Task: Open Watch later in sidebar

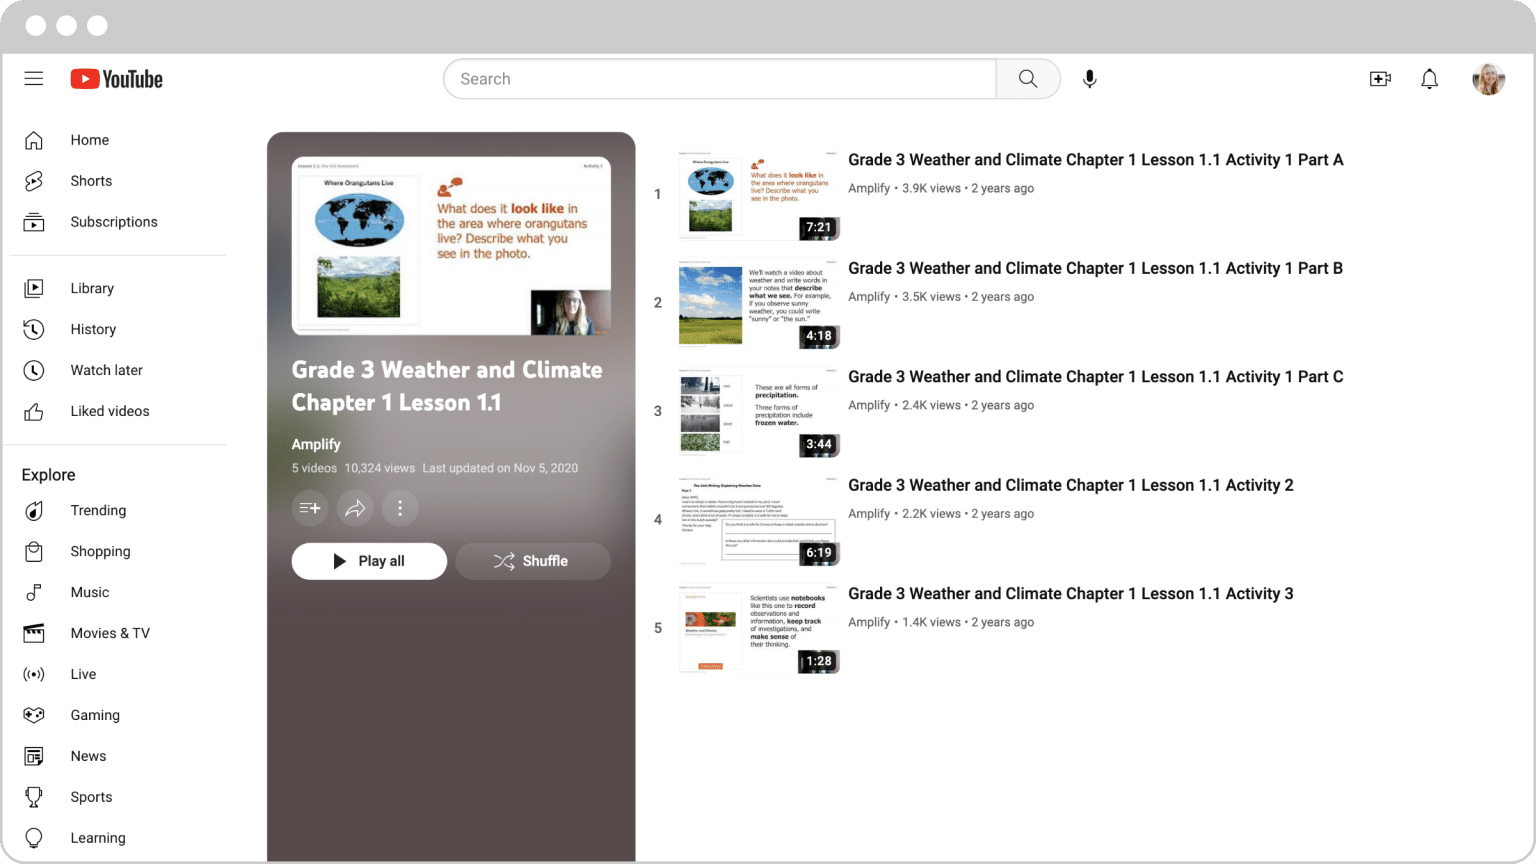Action: 106,370
